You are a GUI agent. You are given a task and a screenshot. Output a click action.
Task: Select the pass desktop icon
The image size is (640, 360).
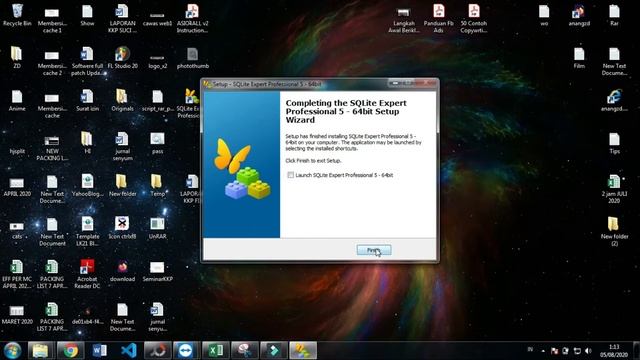coord(158,143)
